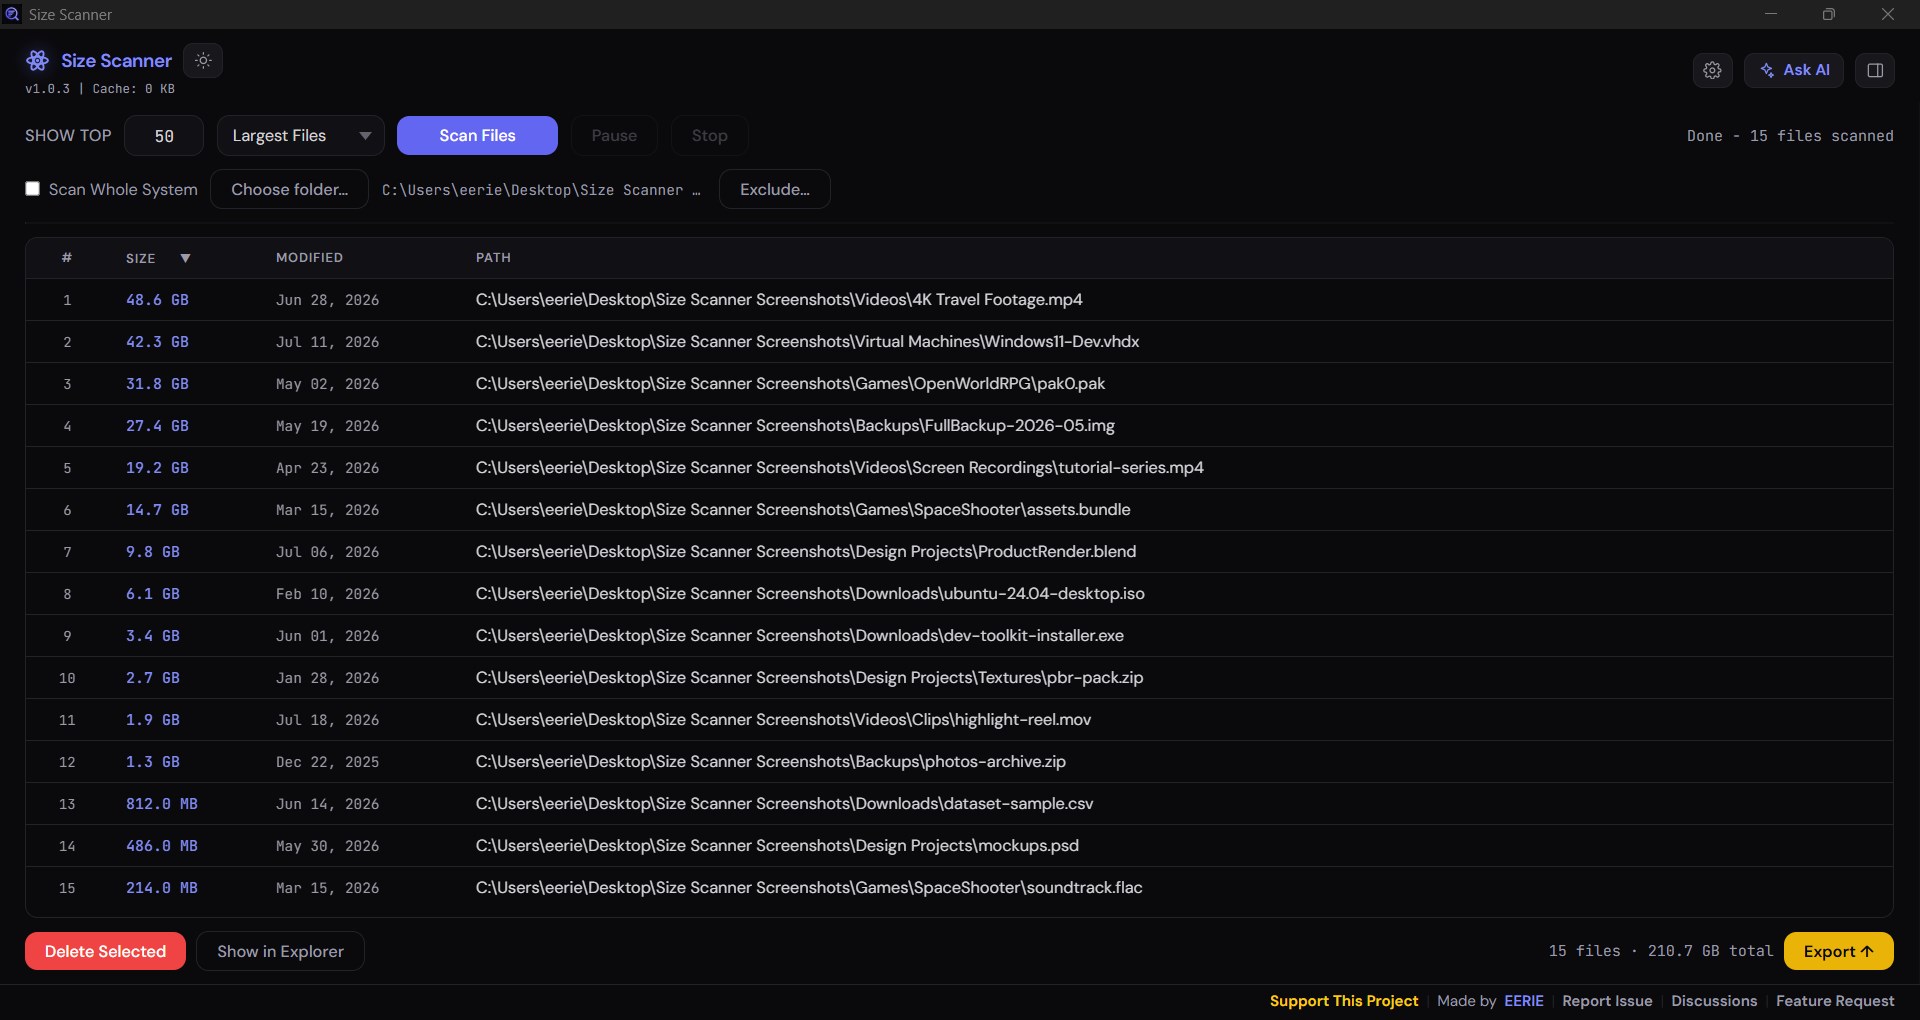Open settings via the gear icon
Viewport: 1920px width, 1020px height.
tap(1712, 70)
